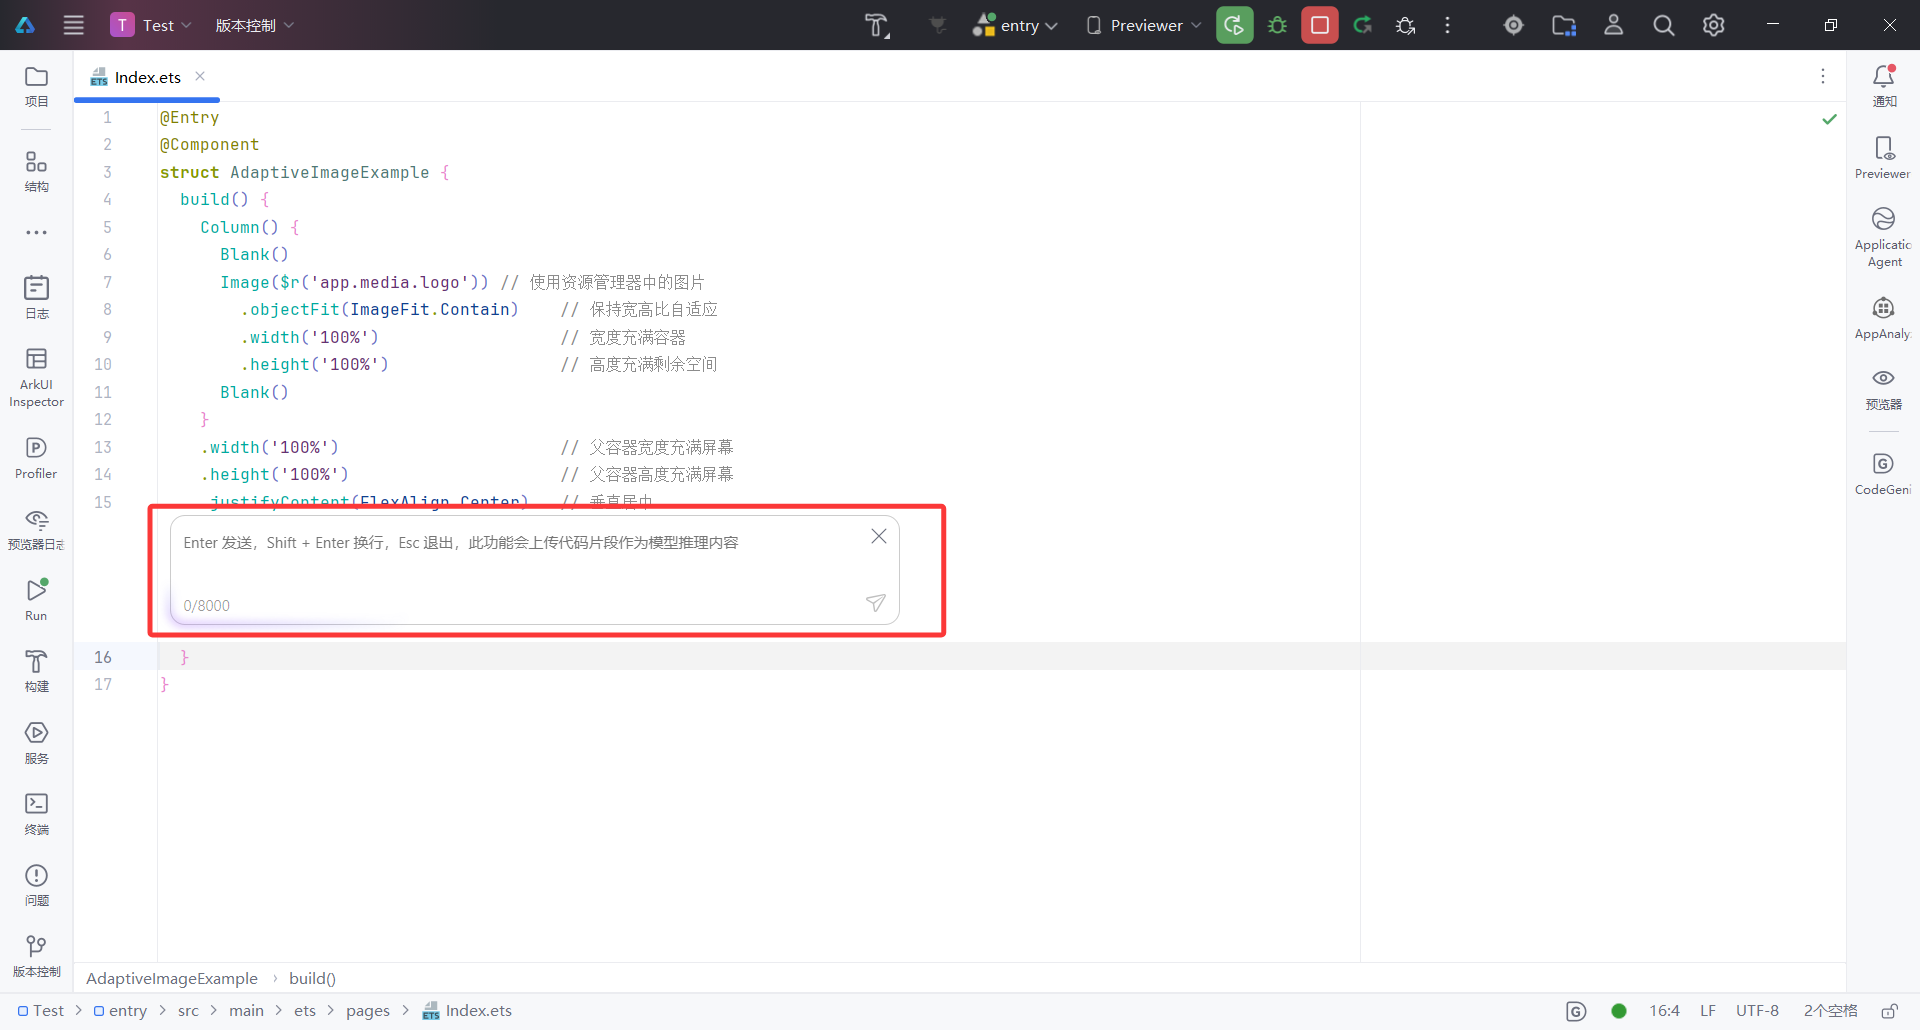Screen dimensions: 1920x1030
Task: Change the LF line separator
Action: [x=1708, y=1011]
